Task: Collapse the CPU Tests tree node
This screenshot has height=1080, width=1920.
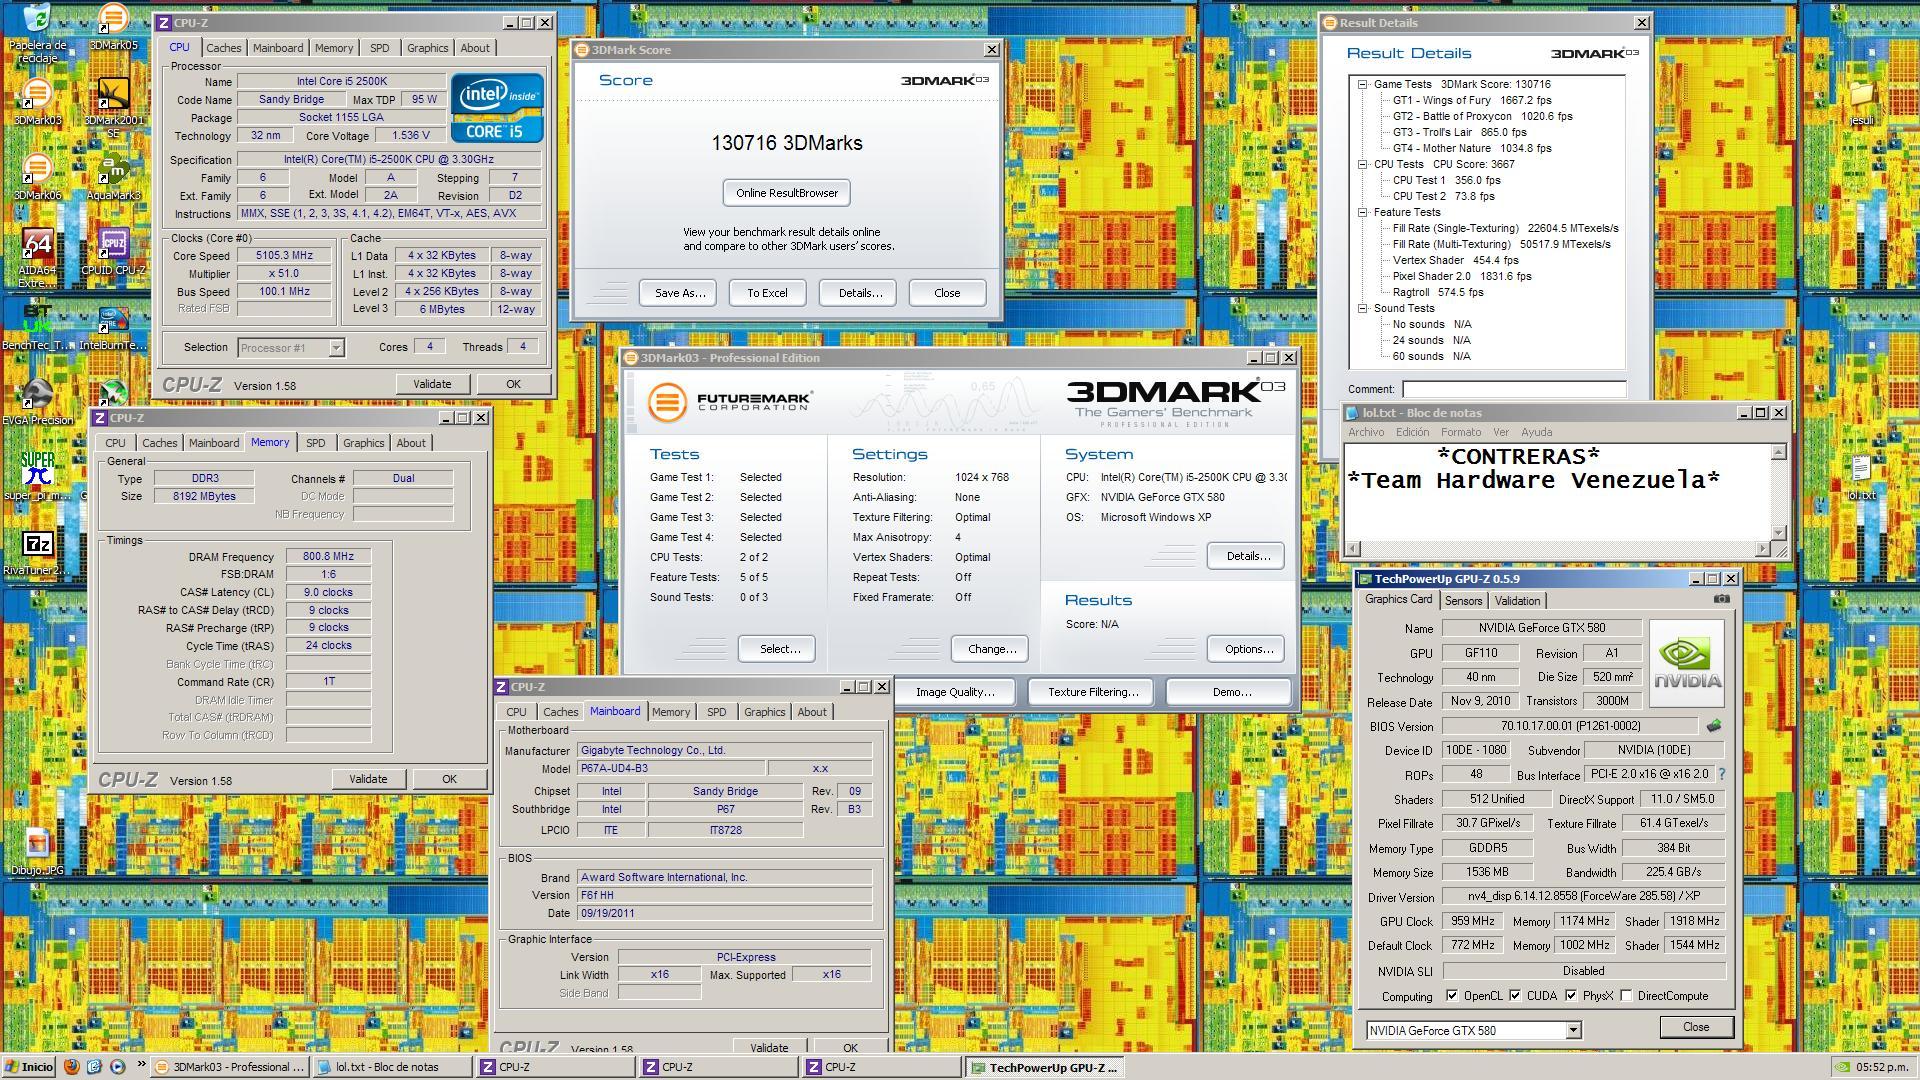Action: click(1362, 164)
